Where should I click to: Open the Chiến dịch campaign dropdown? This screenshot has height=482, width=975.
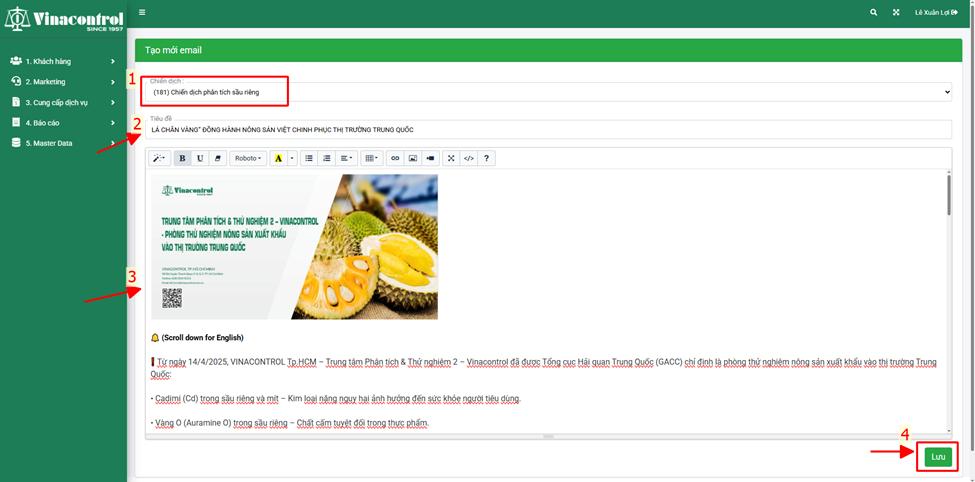point(546,91)
